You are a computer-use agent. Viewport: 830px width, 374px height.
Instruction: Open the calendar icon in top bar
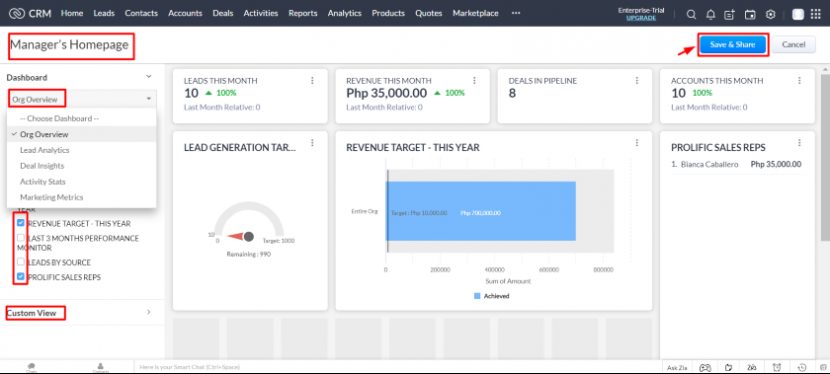click(x=750, y=15)
